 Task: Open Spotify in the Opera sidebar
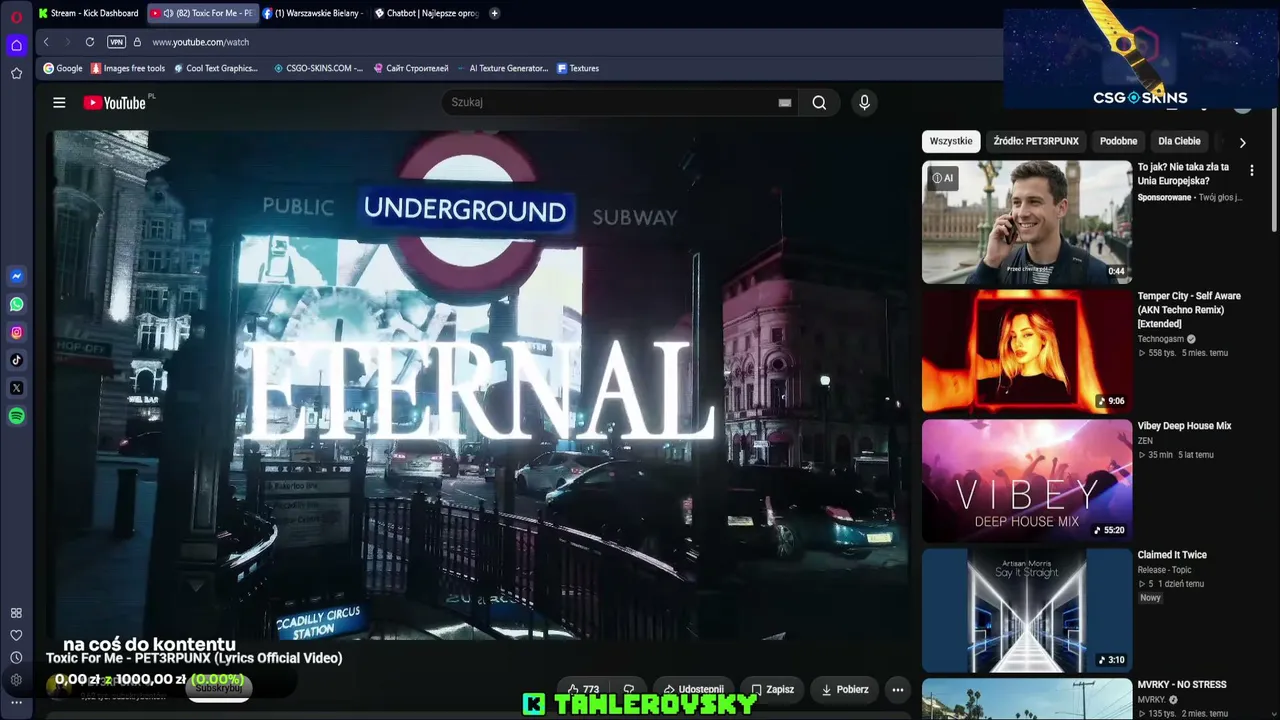pyautogui.click(x=16, y=416)
